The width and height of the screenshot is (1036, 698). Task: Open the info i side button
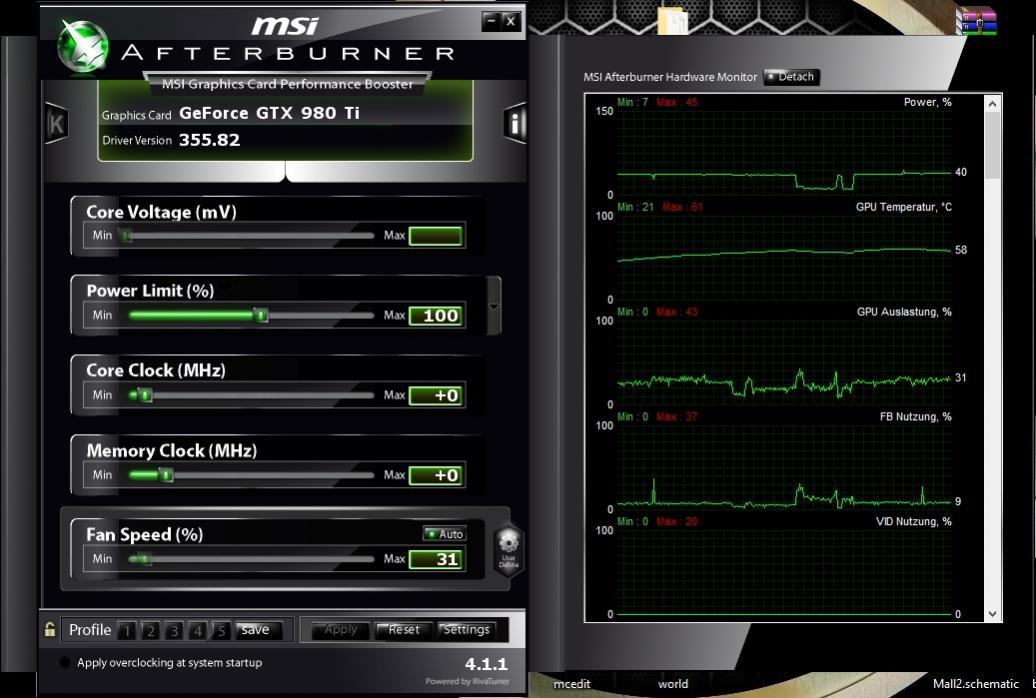pos(515,123)
